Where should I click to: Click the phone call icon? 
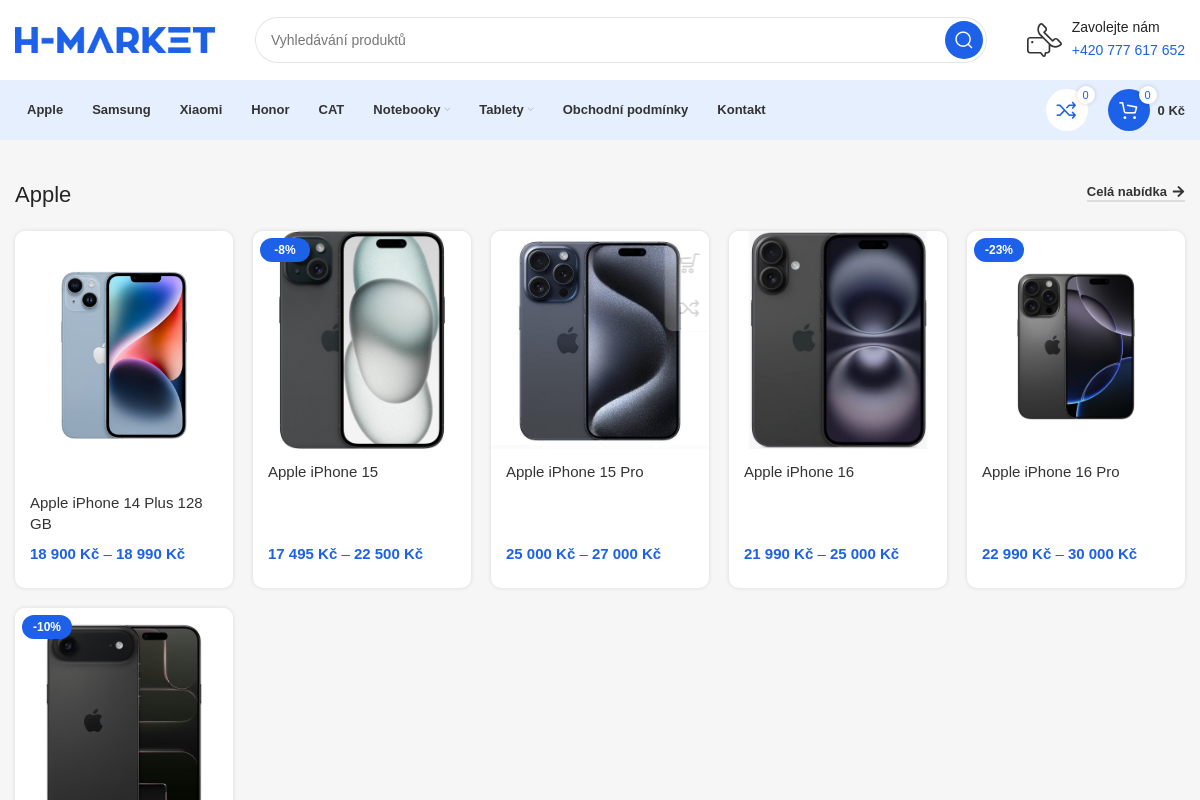click(x=1044, y=40)
